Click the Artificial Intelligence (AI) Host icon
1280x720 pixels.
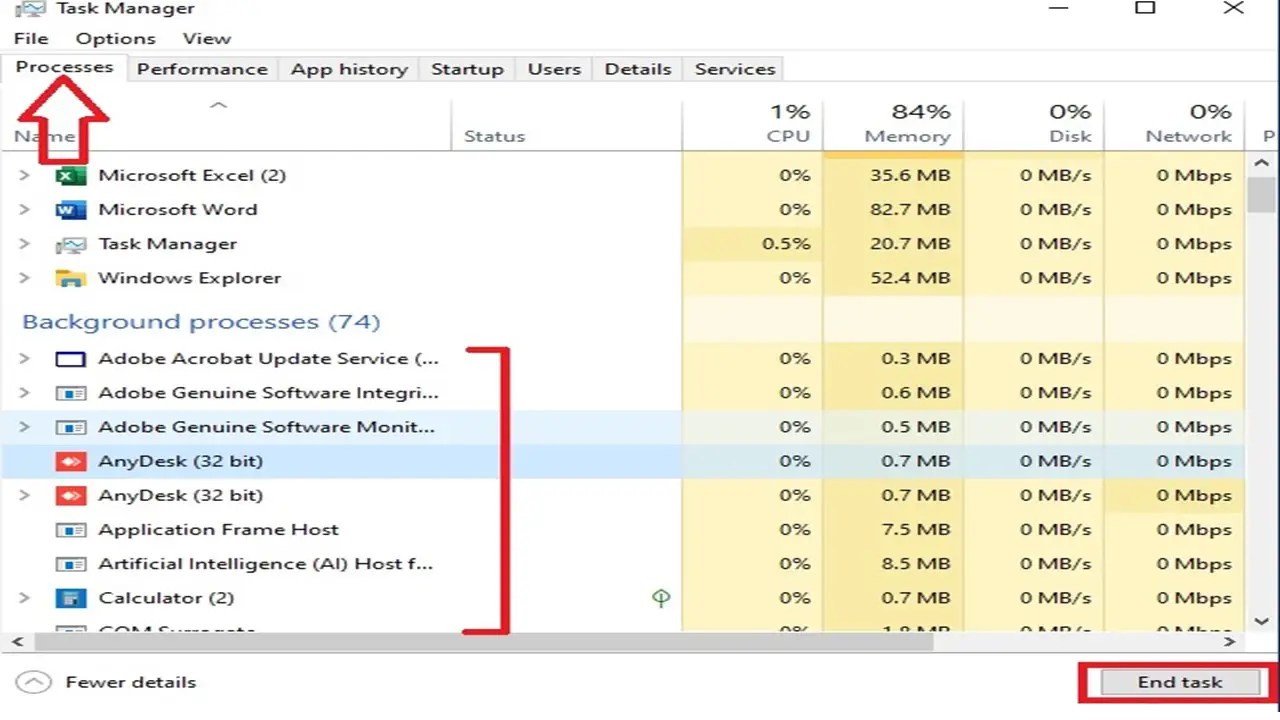pos(70,564)
